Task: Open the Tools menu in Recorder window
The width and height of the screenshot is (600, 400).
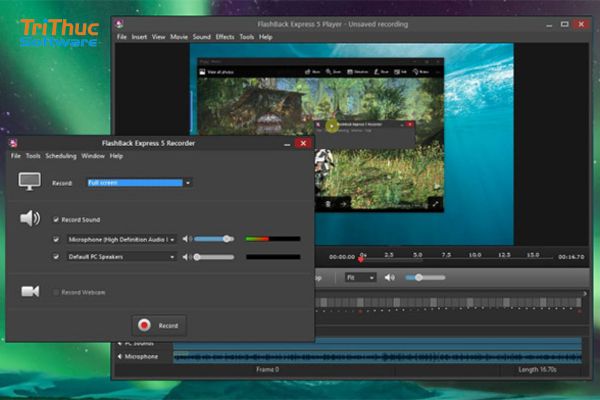Action: pyautogui.click(x=33, y=156)
